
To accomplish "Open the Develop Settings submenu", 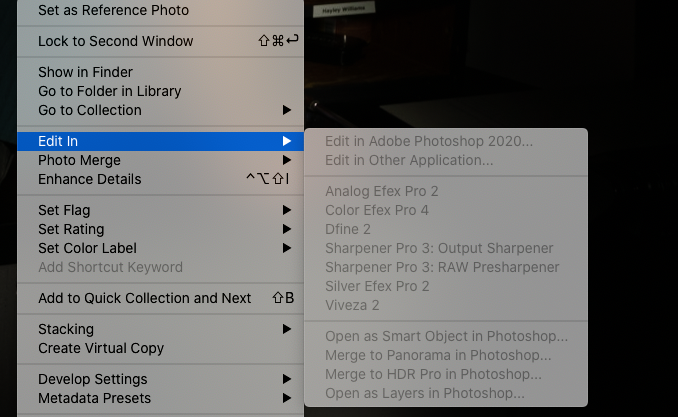I will [93, 379].
